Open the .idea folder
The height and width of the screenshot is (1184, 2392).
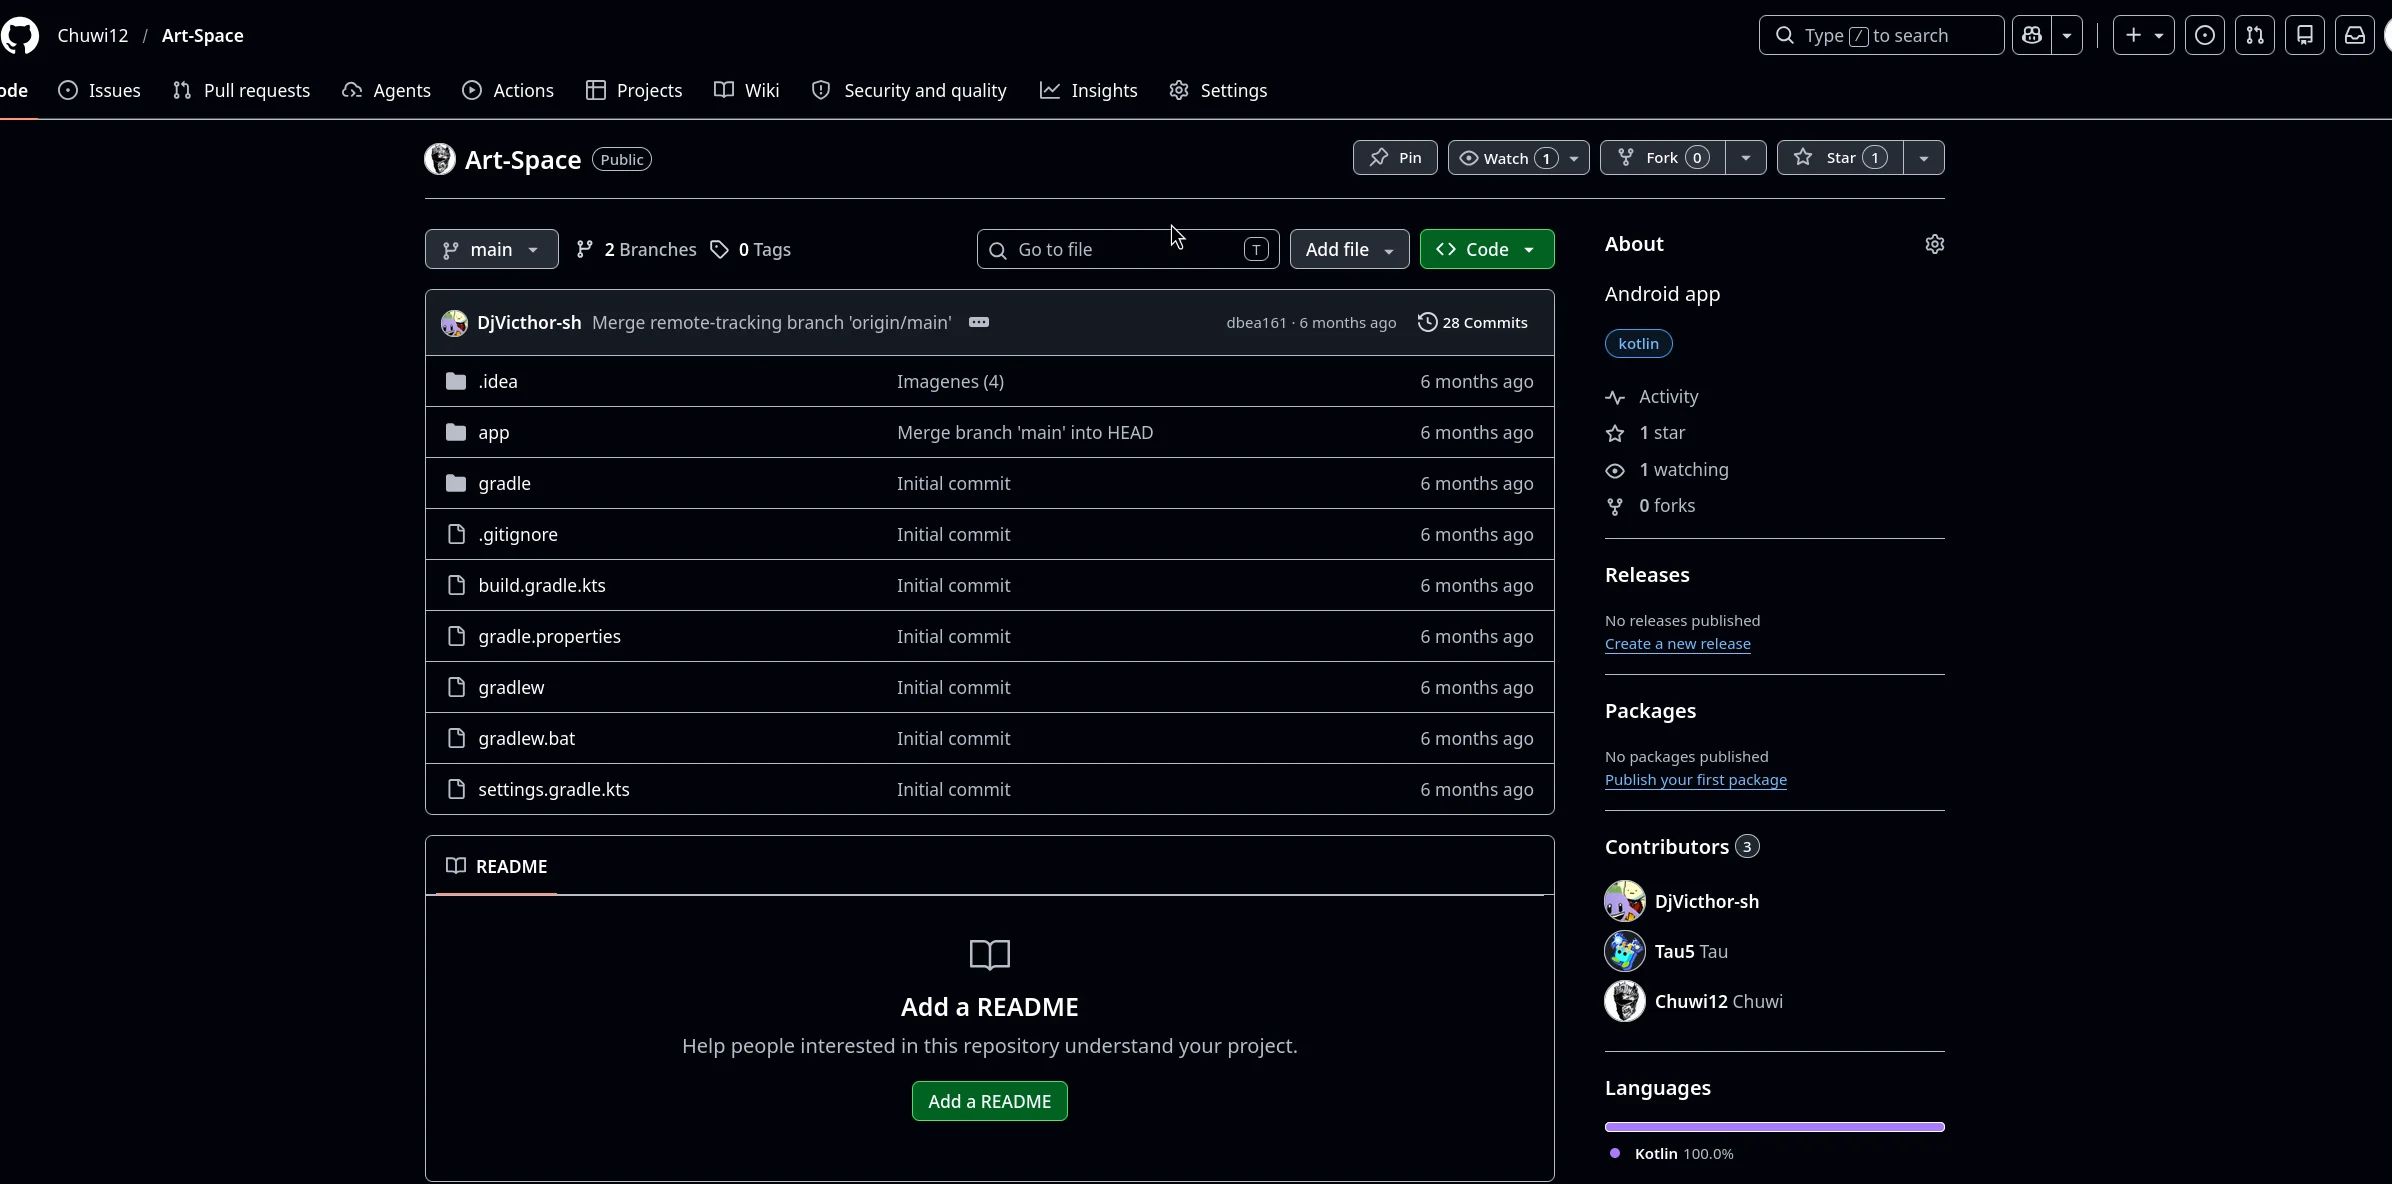[498, 381]
